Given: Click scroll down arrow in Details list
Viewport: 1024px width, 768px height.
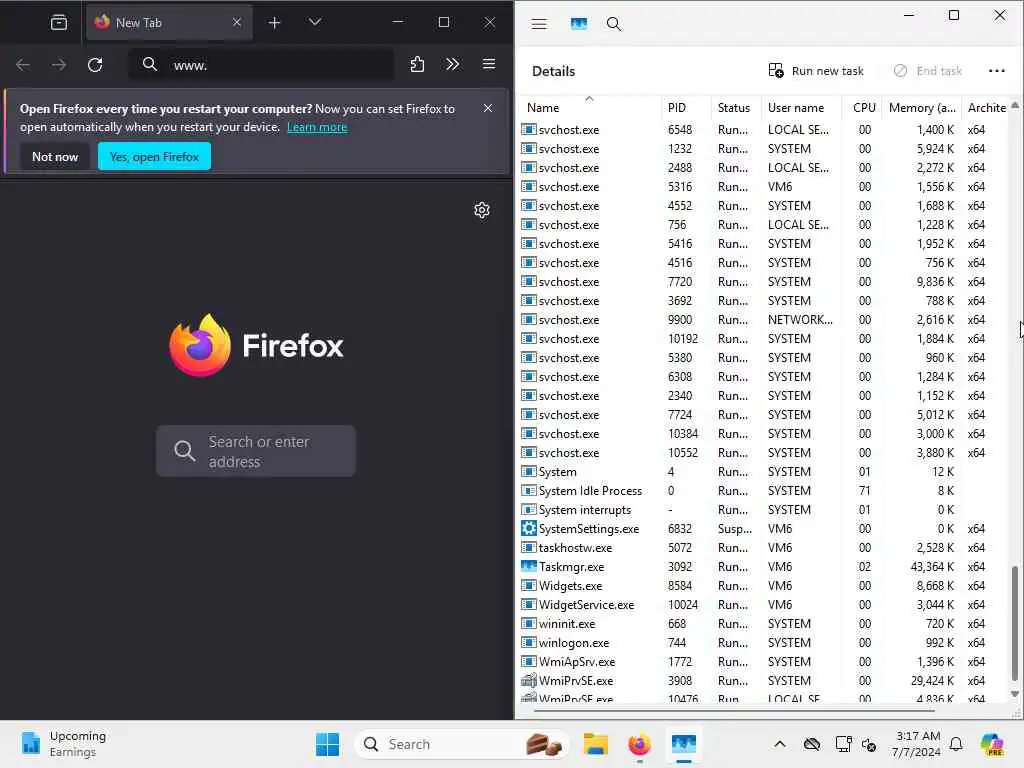Looking at the screenshot, I should pos(1014,694).
